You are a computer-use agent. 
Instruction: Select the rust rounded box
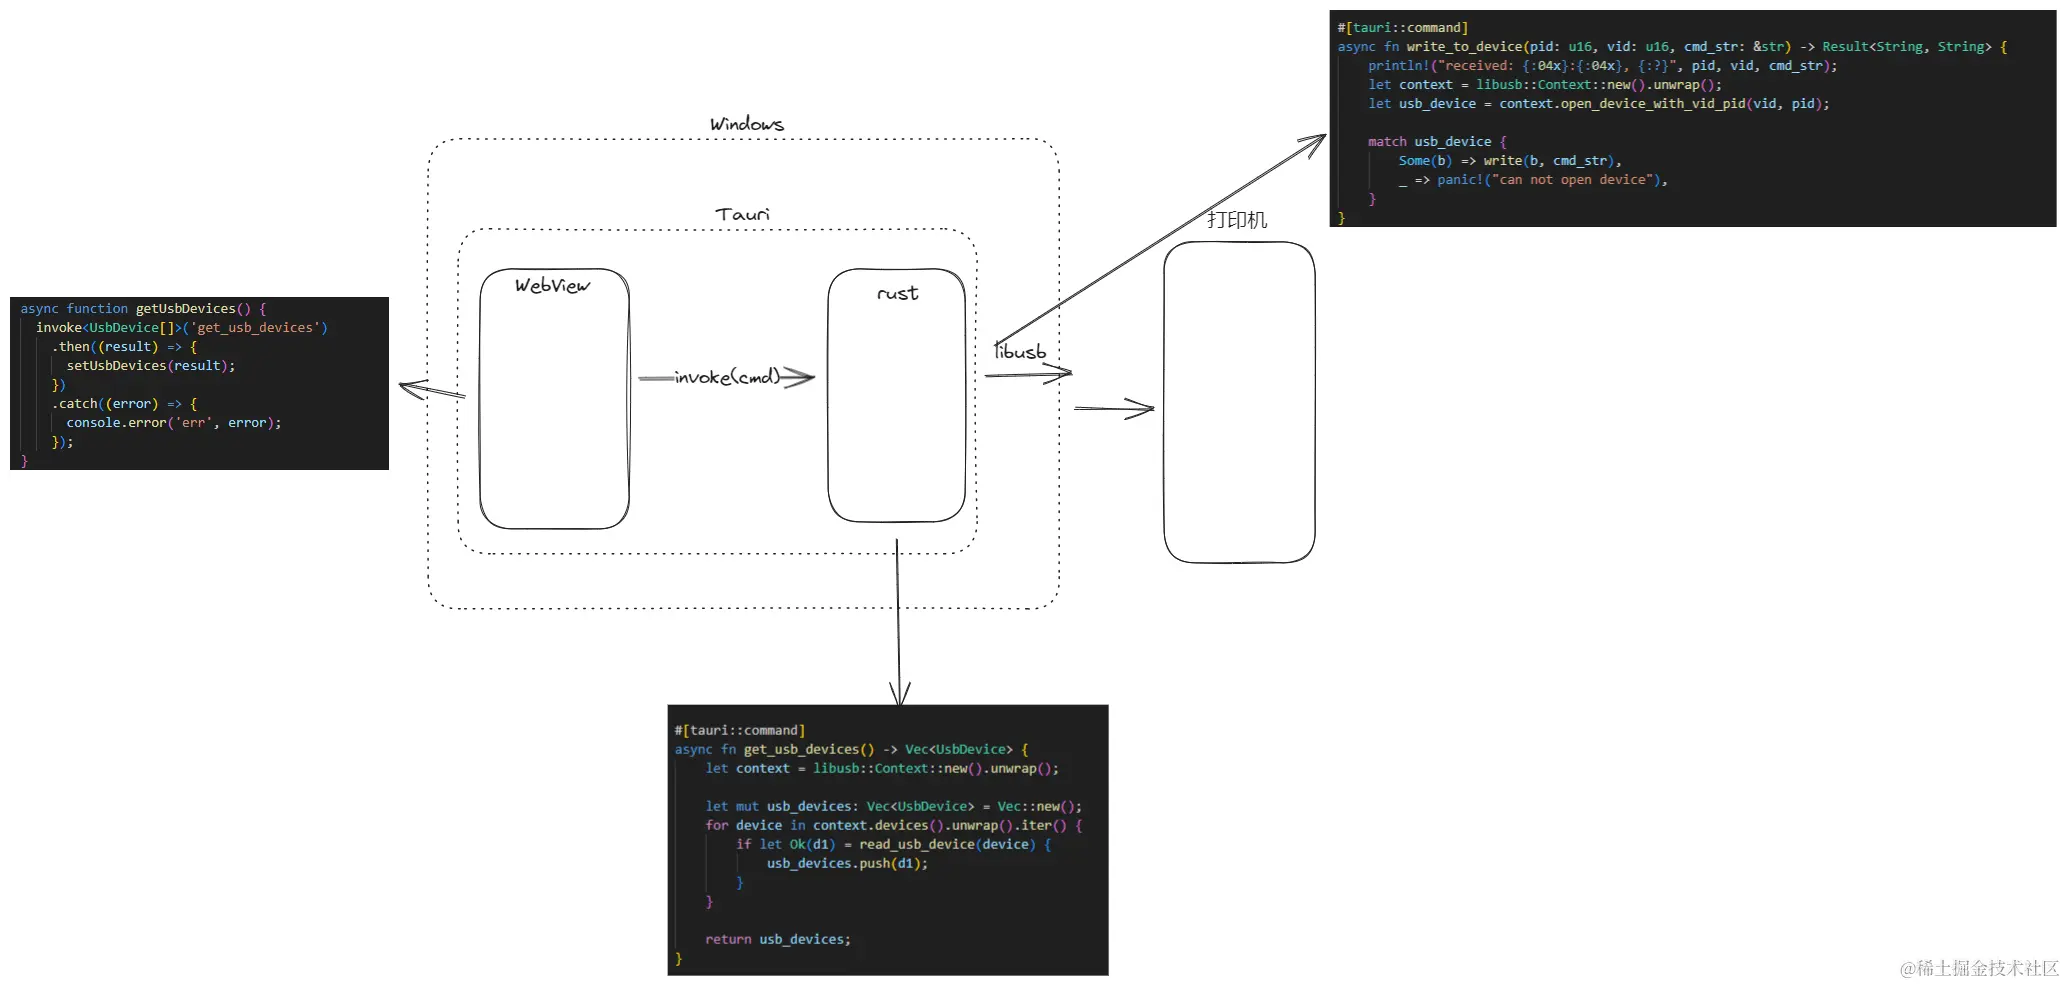[896, 395]
